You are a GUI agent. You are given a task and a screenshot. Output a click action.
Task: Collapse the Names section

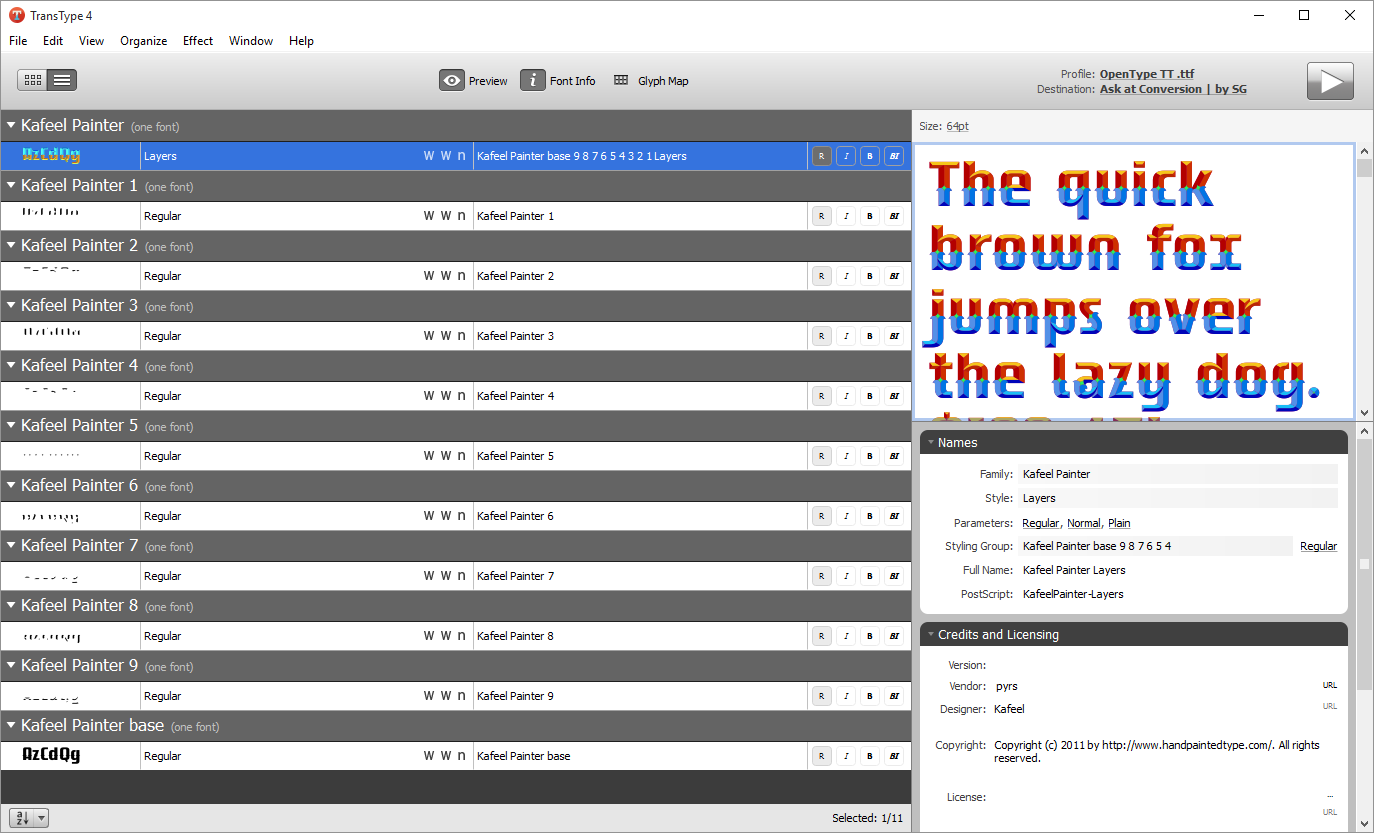tap(930, 442)
